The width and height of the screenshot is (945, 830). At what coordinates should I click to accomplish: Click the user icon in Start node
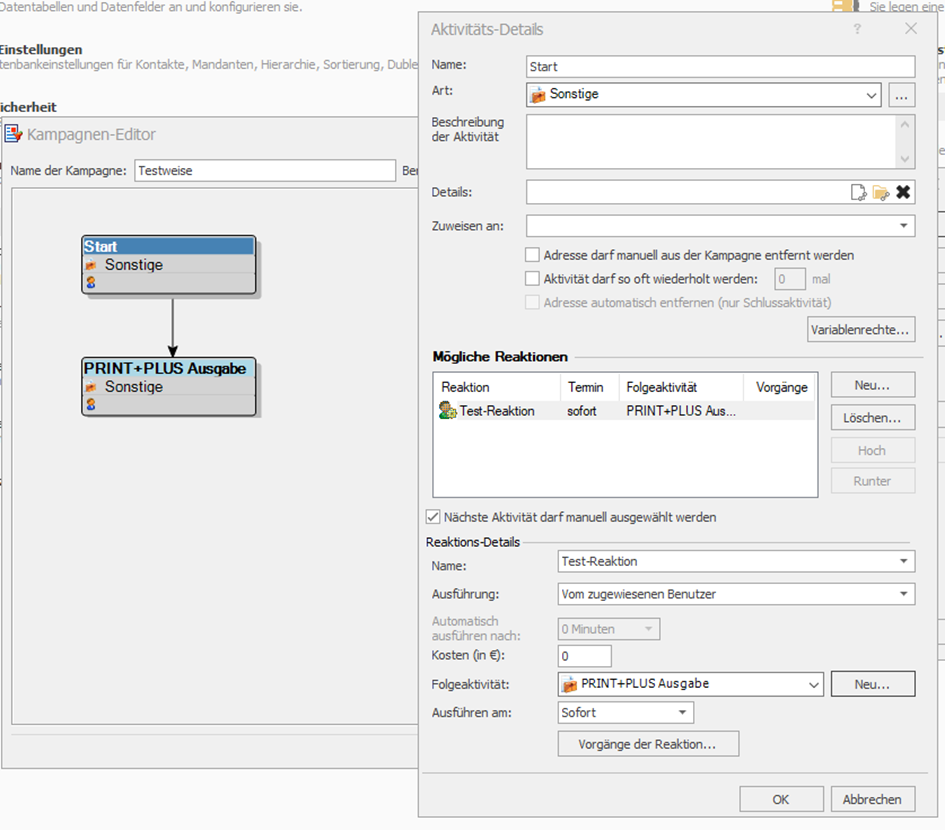coord(91,282)
